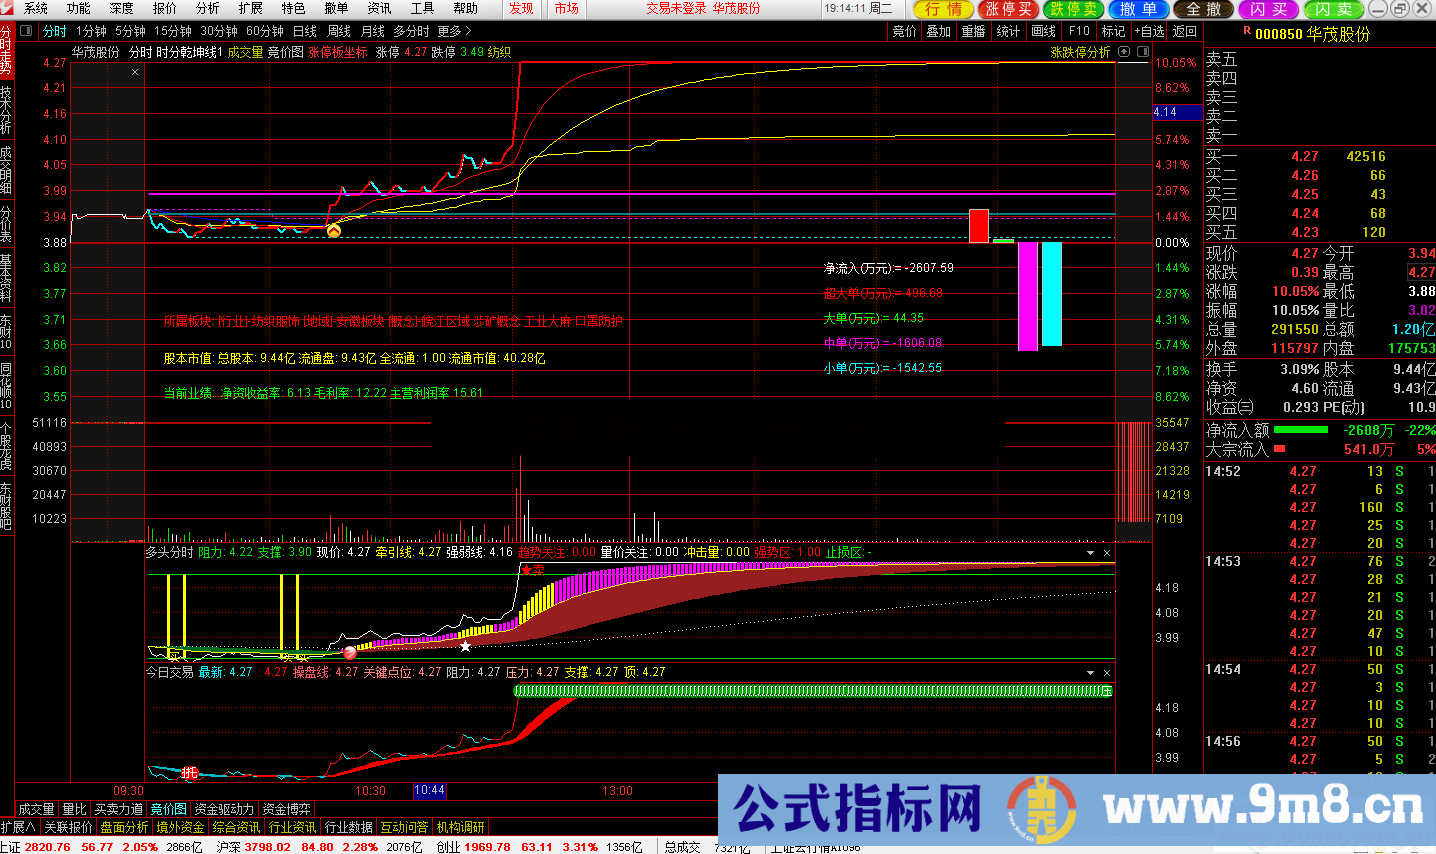Click the red bar in the capital flow chart
This screenshot has width=1436, height=854.
click(x=978, y=225)
